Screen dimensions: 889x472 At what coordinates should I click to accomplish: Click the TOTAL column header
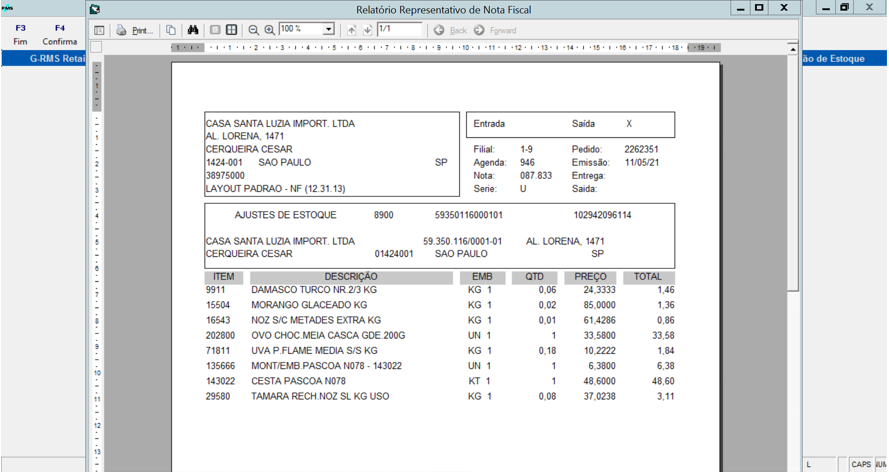click(x=647, y=277)
